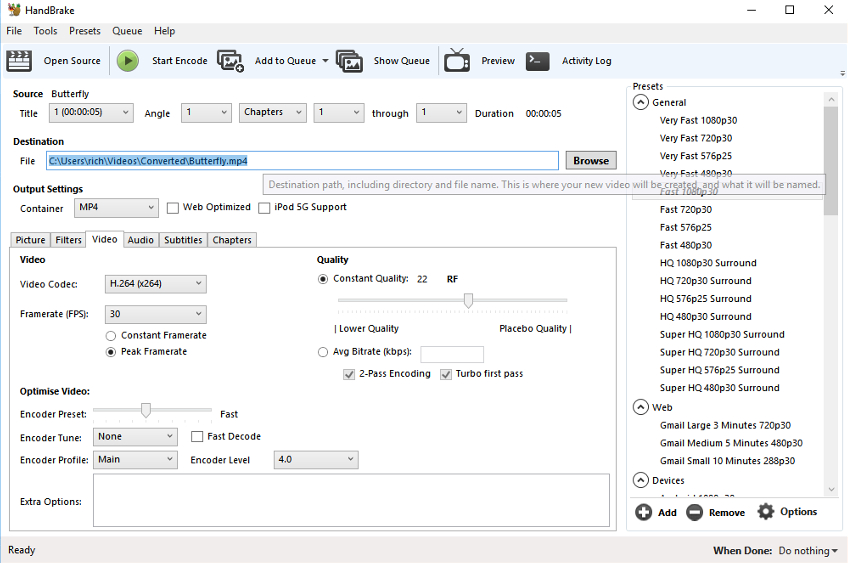Select the Super HQ 720p30 Surround preset

720,352
